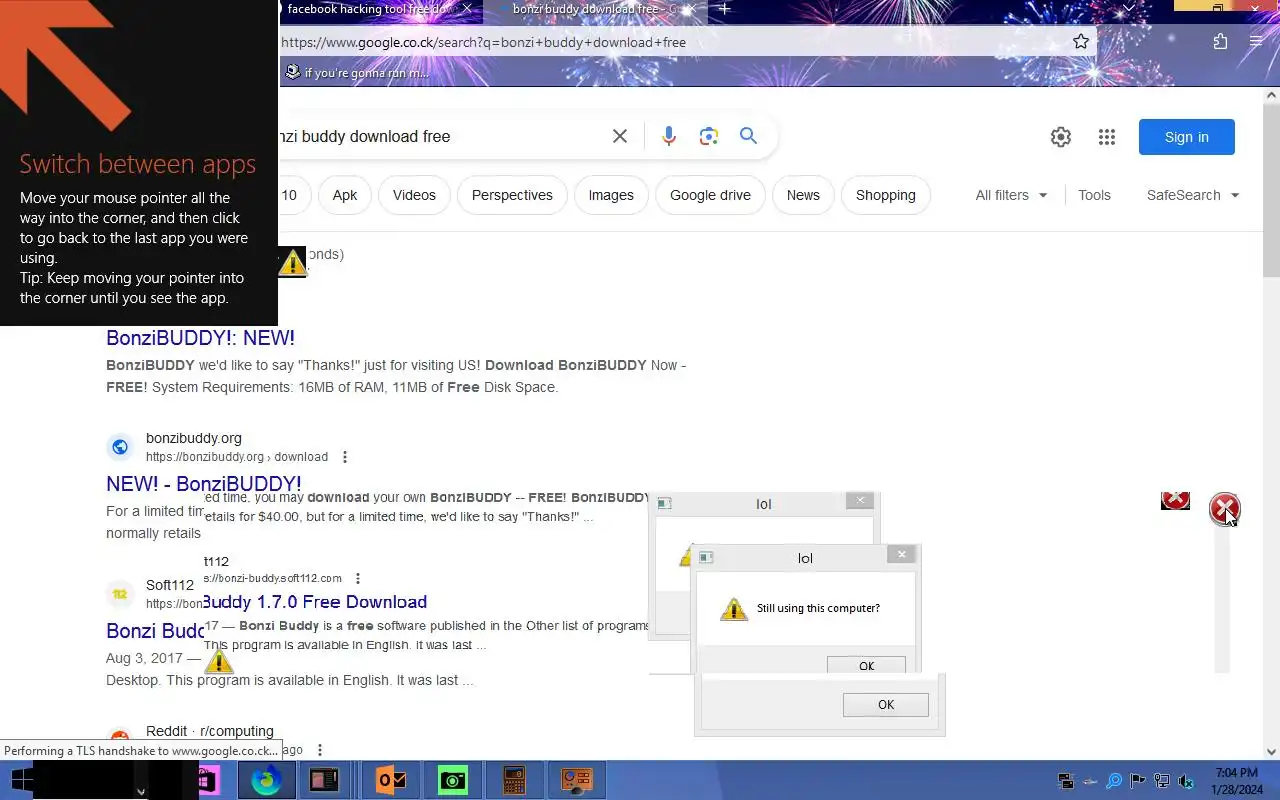Select the Google drive filter chip

(x=710, y=195)
